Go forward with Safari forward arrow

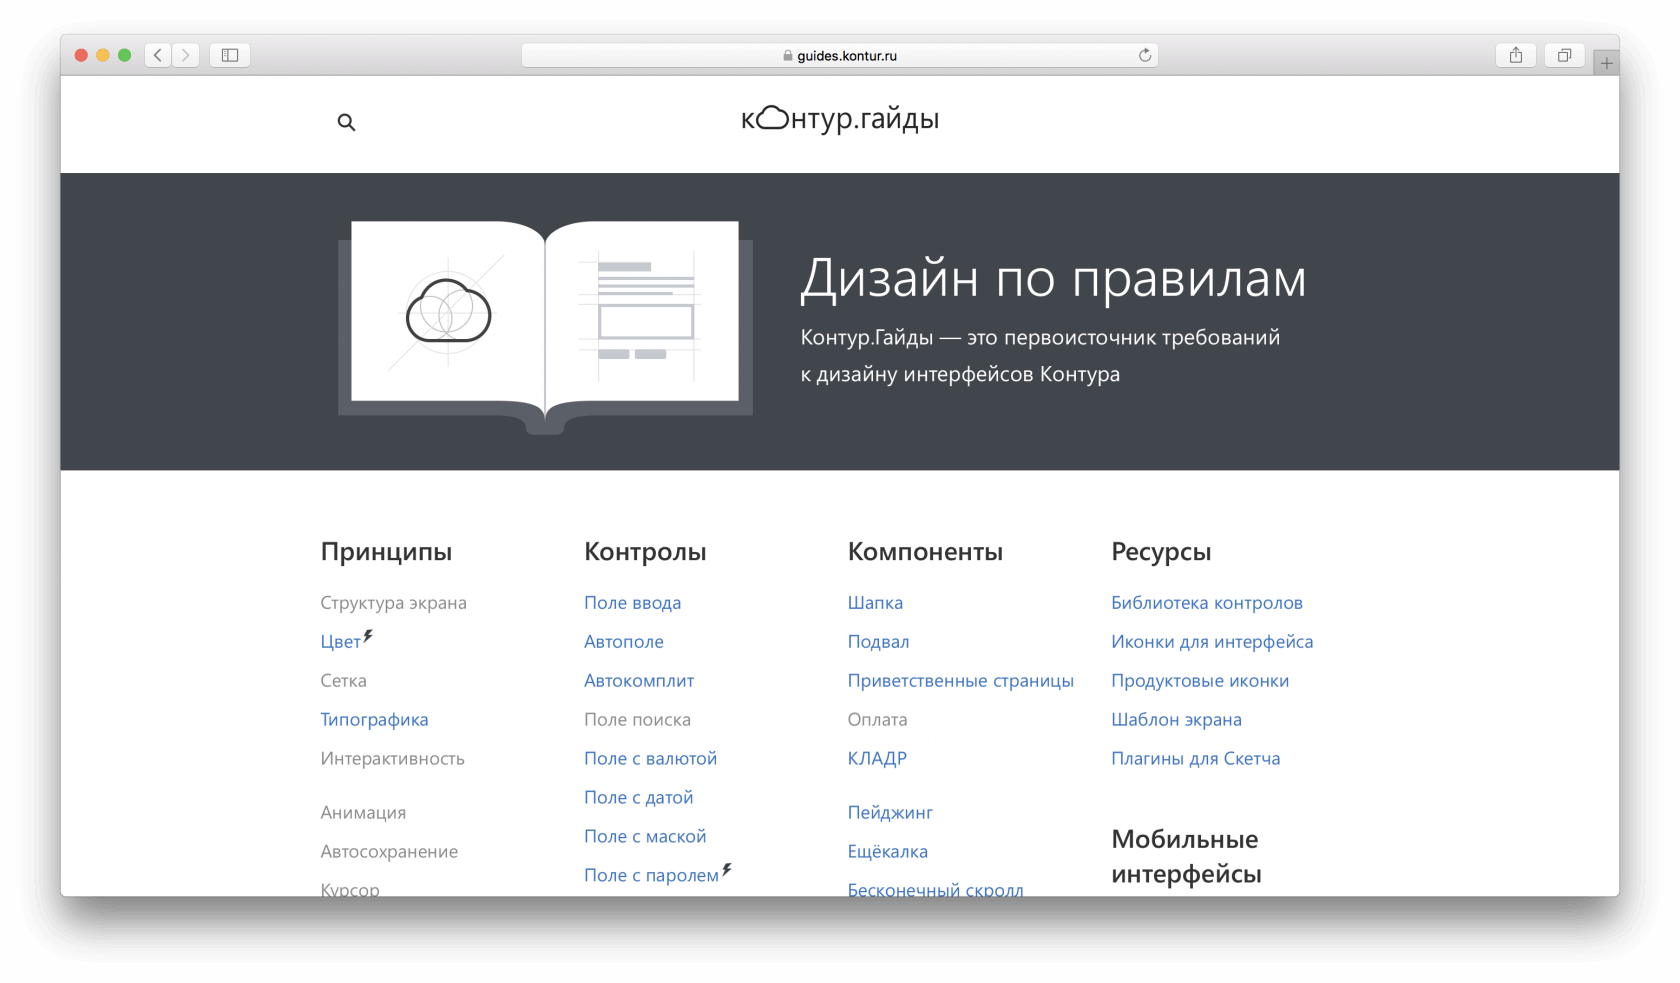click(x=185, y=55)
